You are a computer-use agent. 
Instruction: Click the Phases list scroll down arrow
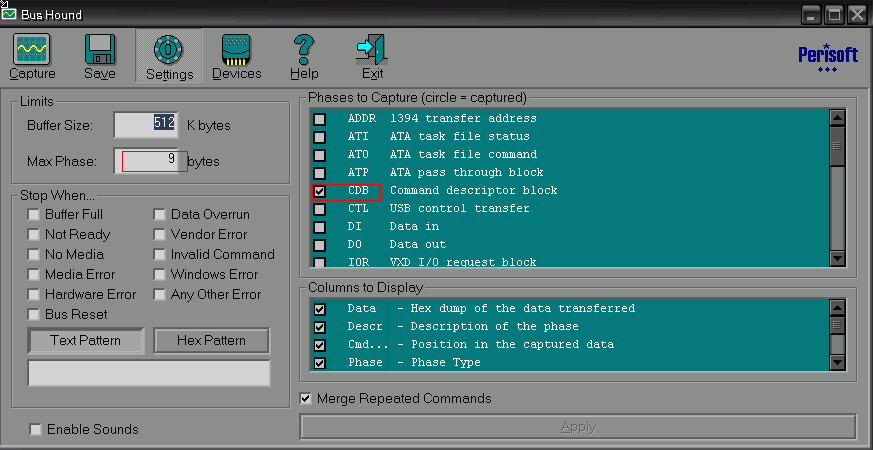click(x=837, y=259)
